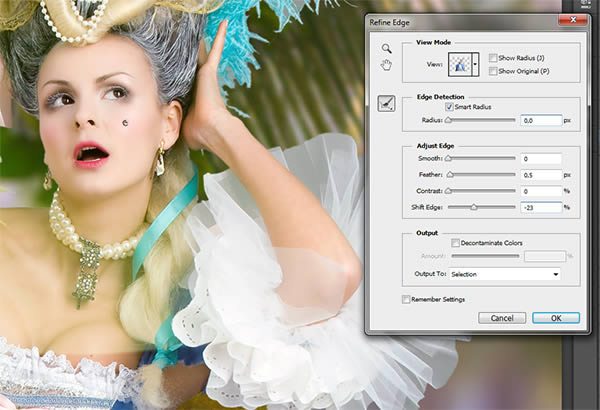
Task: Click the Feather value field
Action: [541, 175]
